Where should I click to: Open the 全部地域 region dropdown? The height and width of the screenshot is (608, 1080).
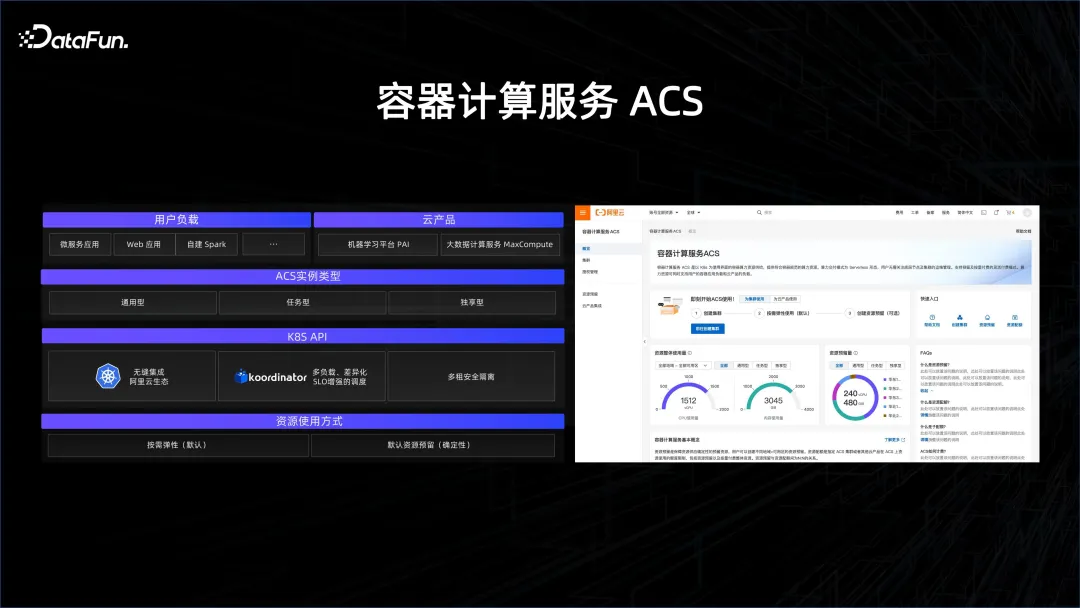[x=683, y=365]
